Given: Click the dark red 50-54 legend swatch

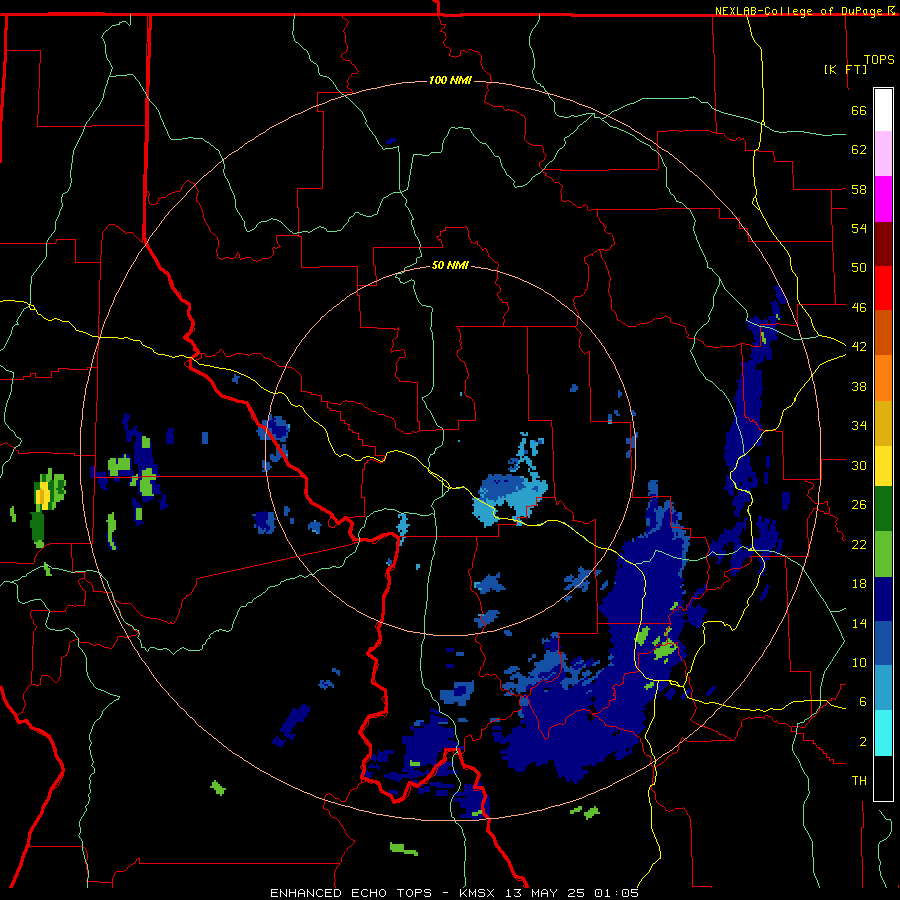Looking at the screenshot, I should [883, 244].
